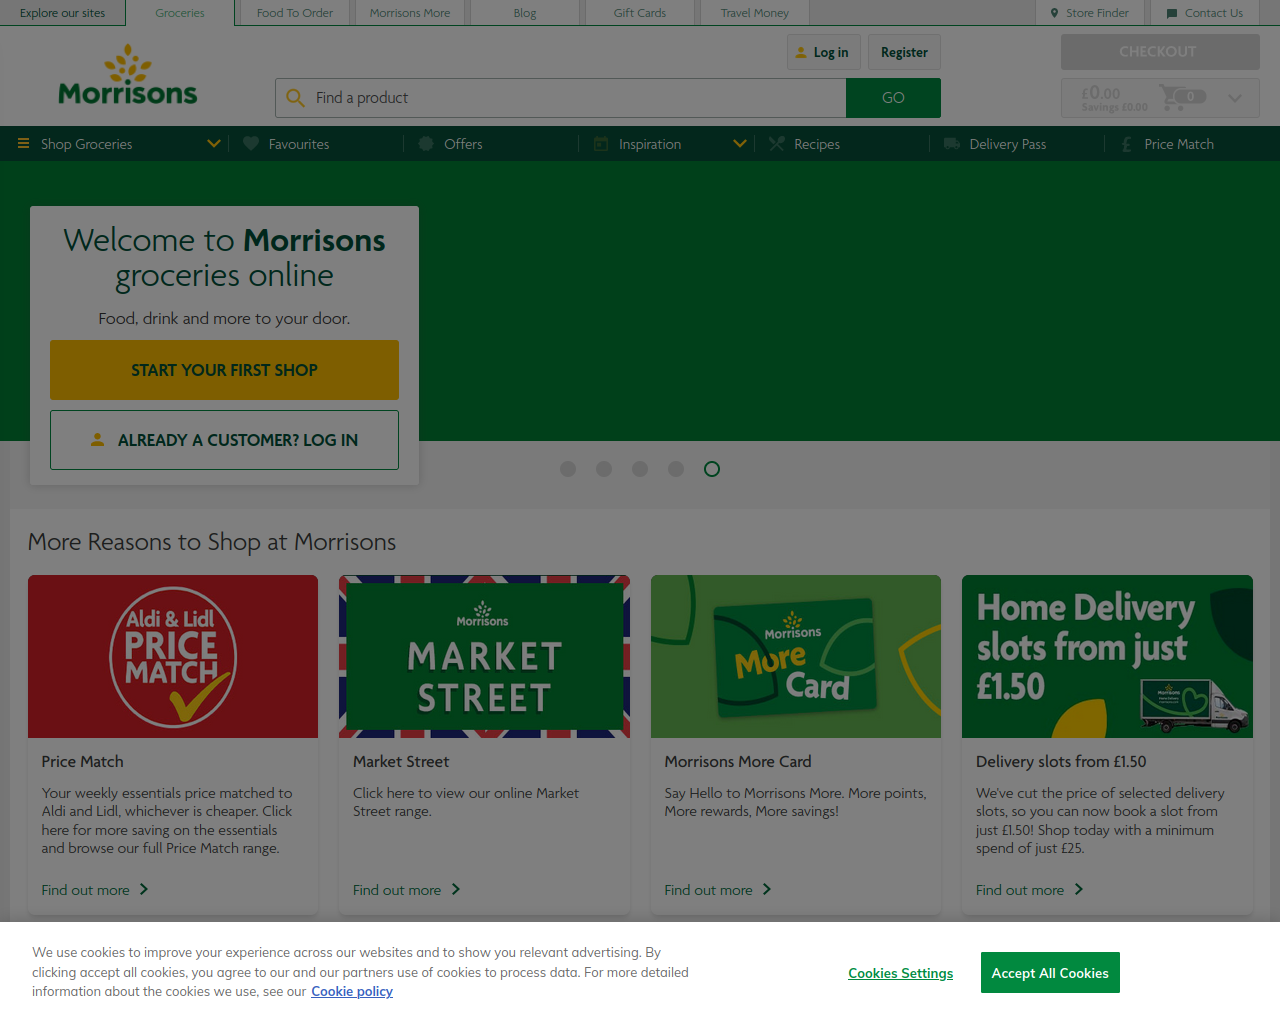Click the Delivery slots from £1.50 heading
The height and width of the screenshot is (1024, 1280).
pos(1061,761)
